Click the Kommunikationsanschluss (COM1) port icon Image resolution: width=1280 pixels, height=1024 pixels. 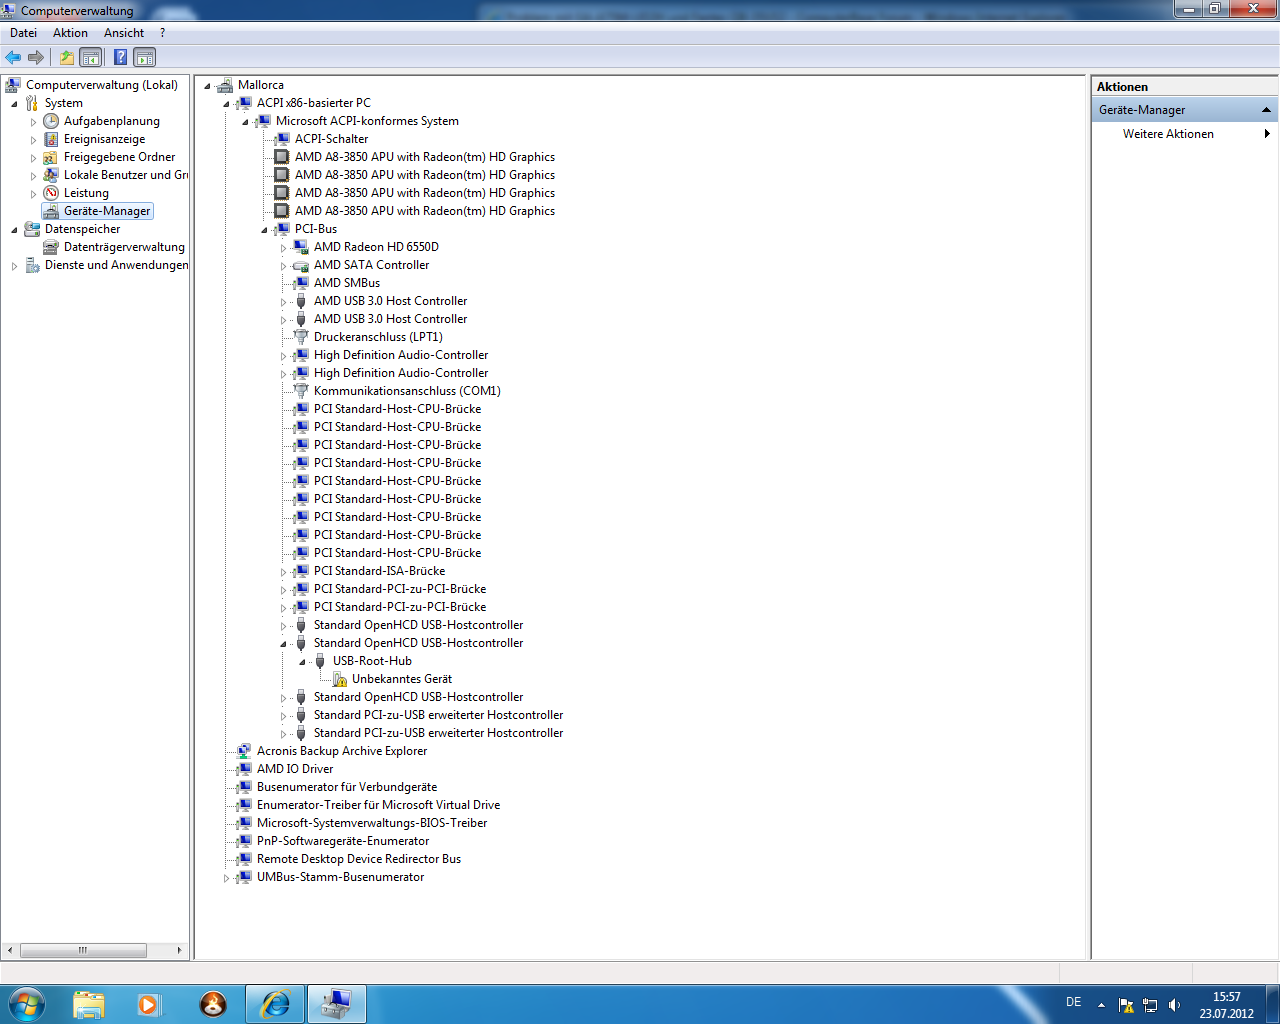pyautogui.click(x=301, y=391)
